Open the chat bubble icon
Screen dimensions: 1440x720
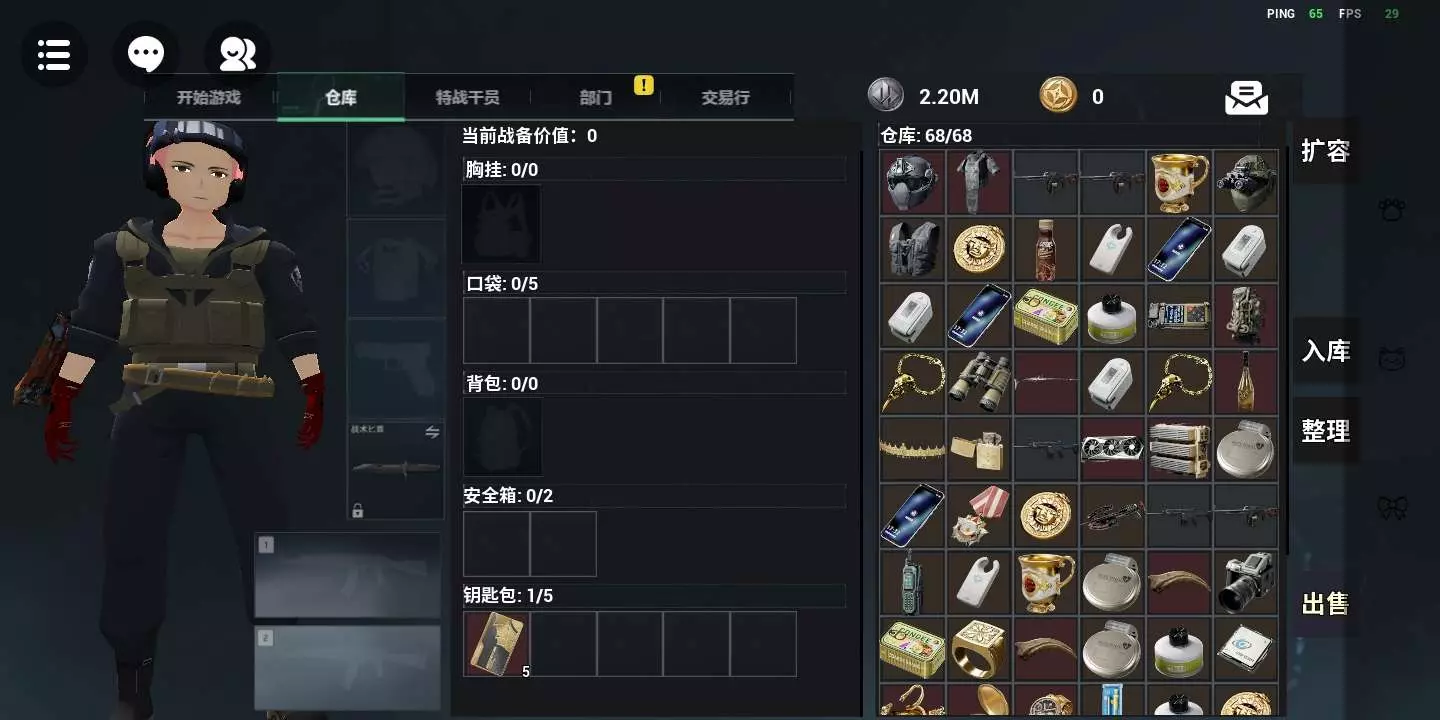tap(146, 54)
